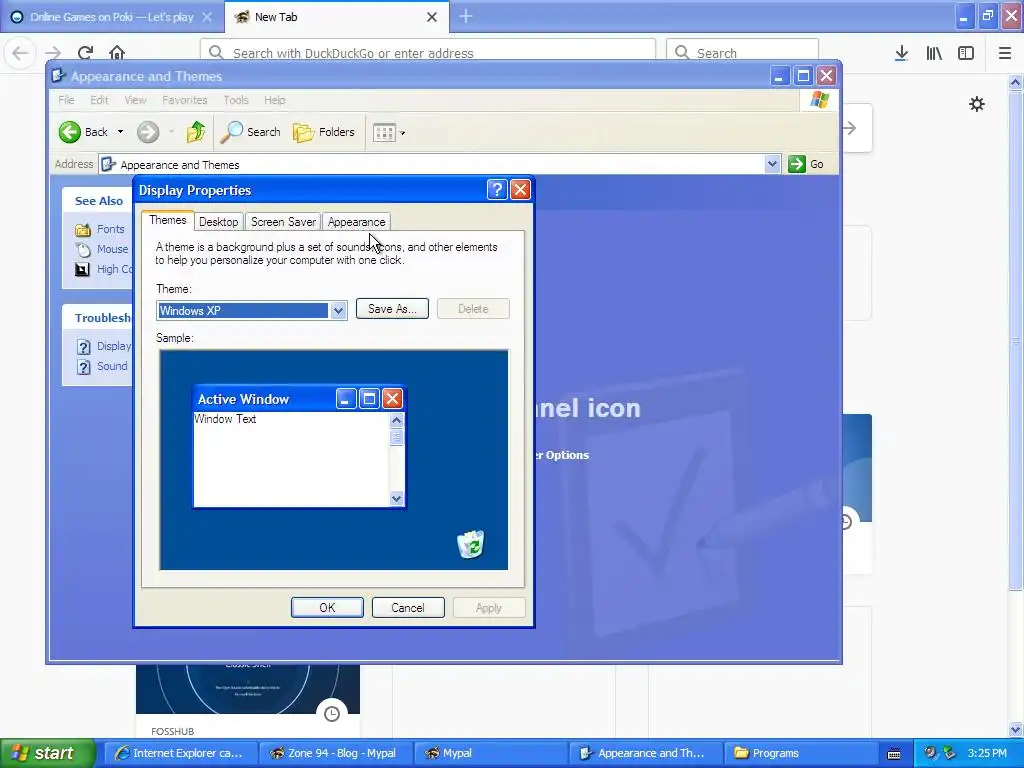Click the Address bar Appearance and Themes field
Image resolution: width=1024 pixels, height=768 pixels.
click(x=432, y=165)
